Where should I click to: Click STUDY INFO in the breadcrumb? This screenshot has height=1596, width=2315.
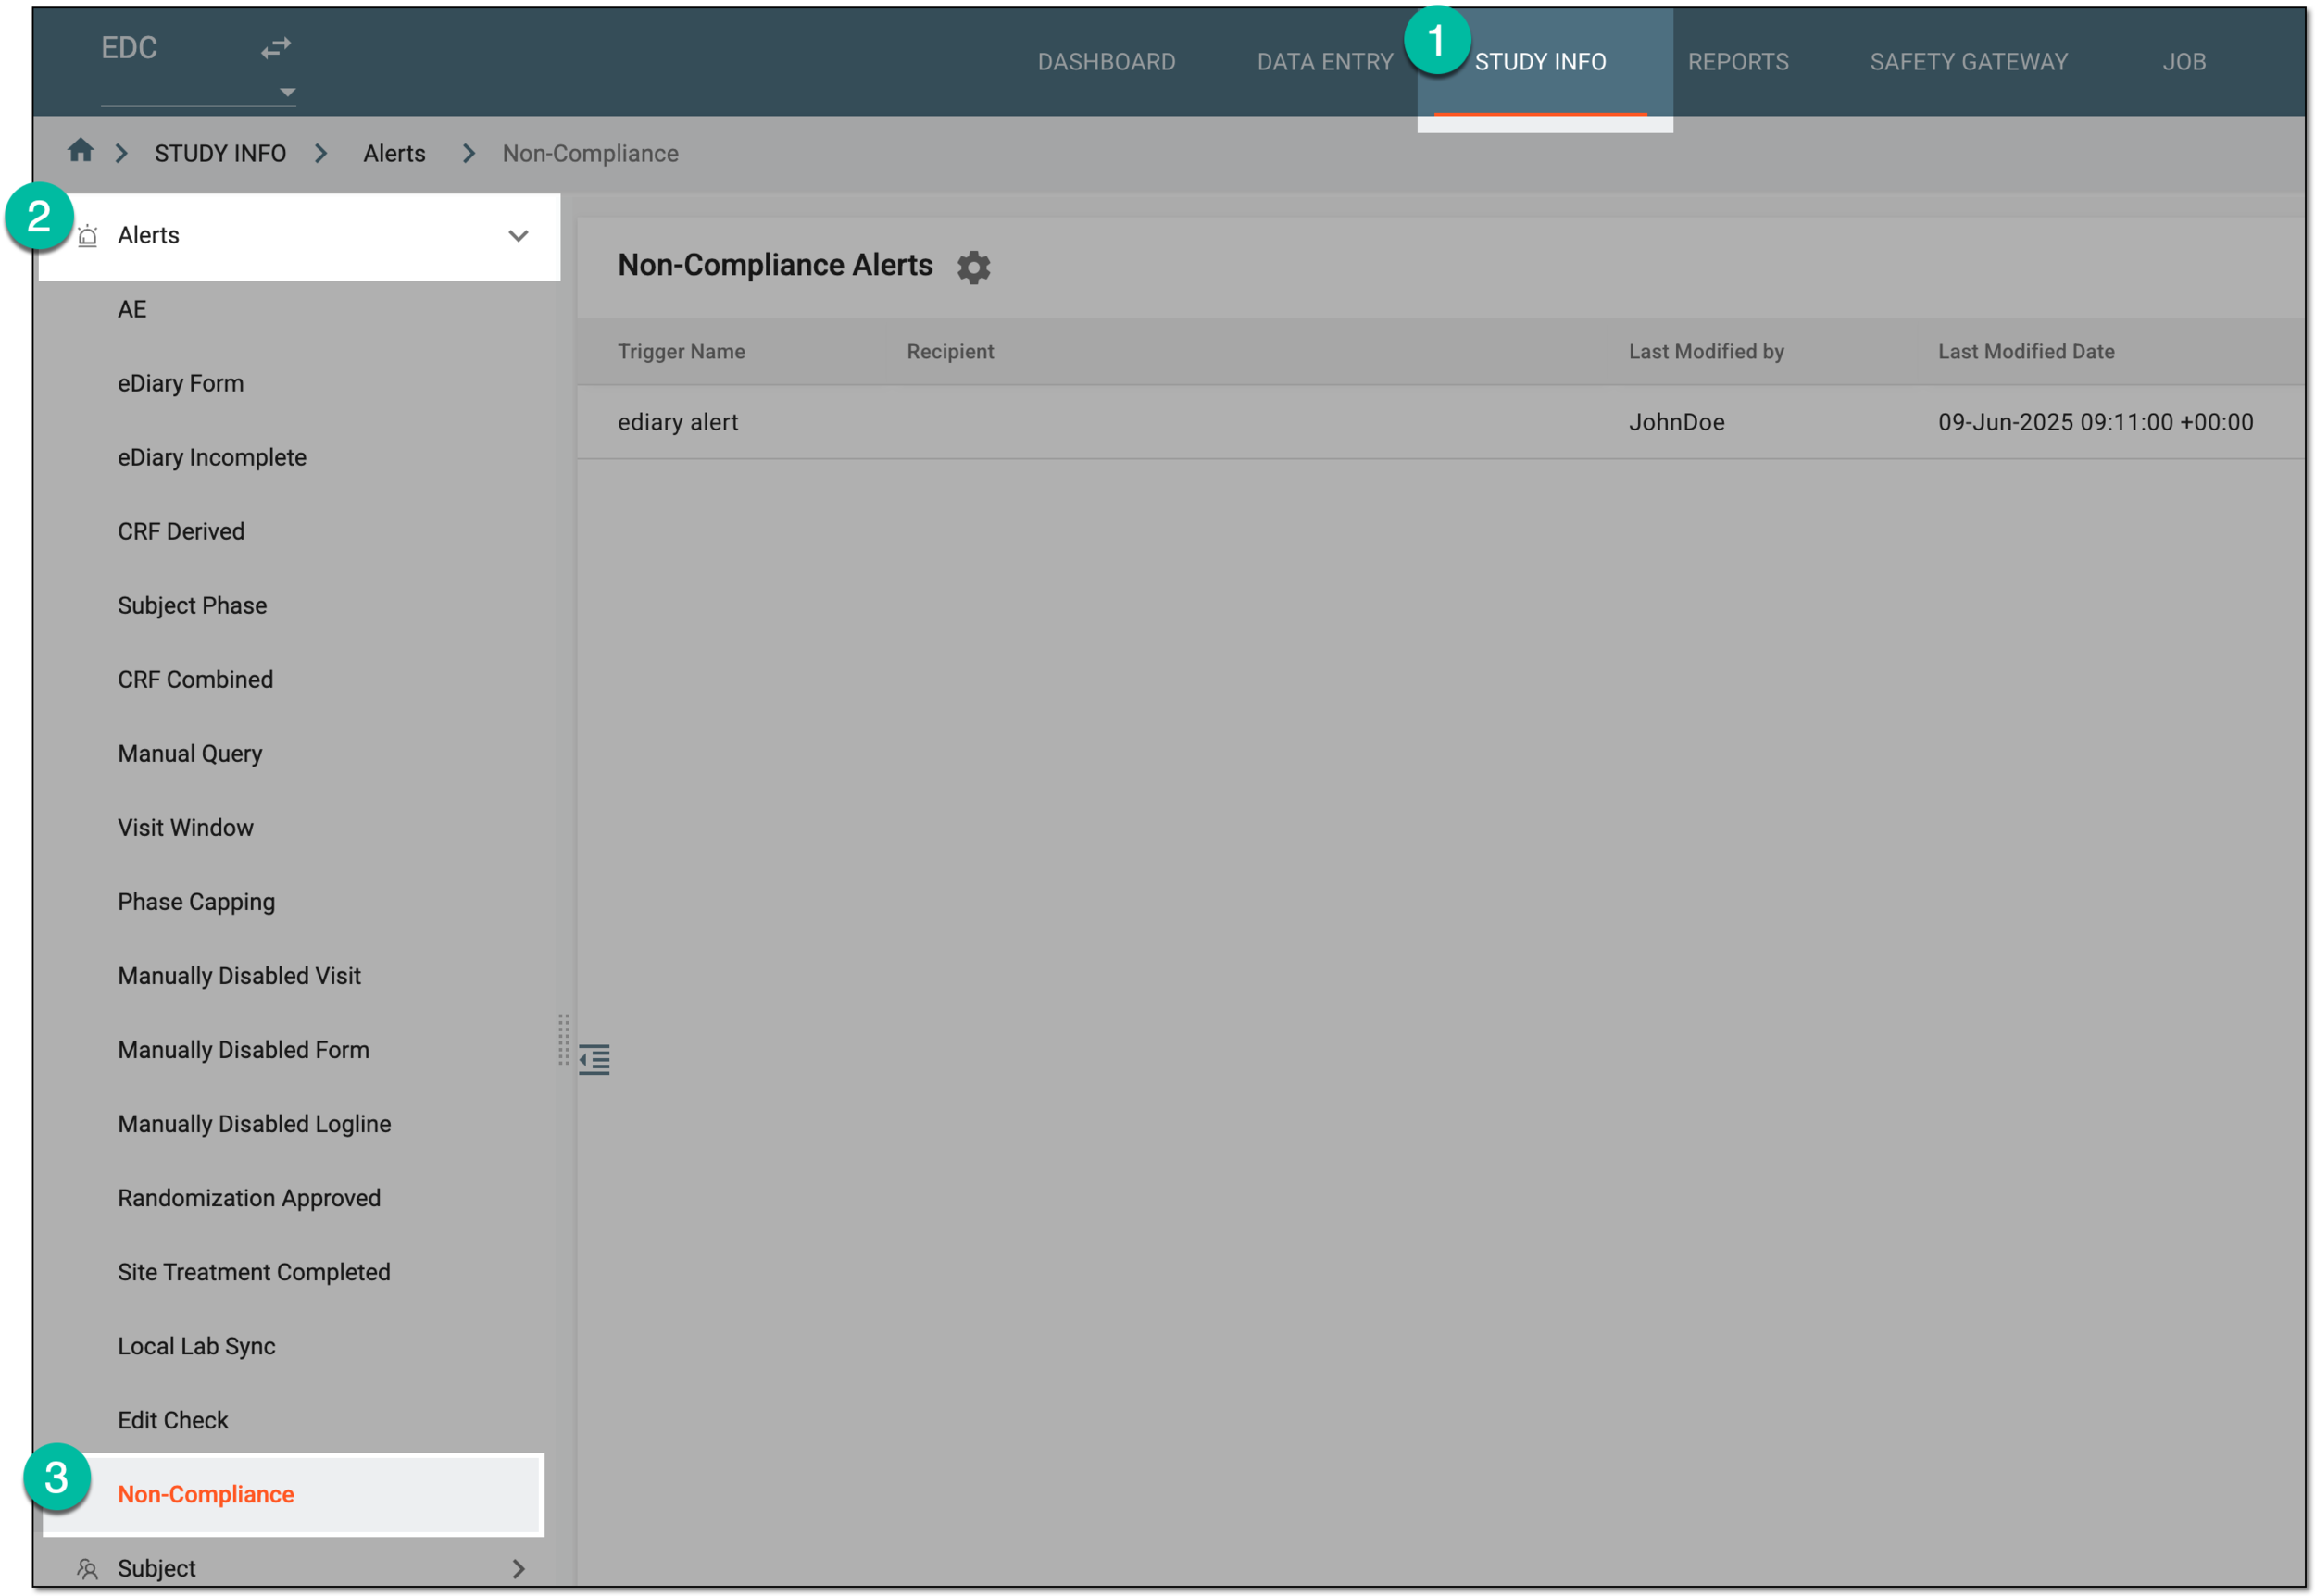[x=220, y=153]
